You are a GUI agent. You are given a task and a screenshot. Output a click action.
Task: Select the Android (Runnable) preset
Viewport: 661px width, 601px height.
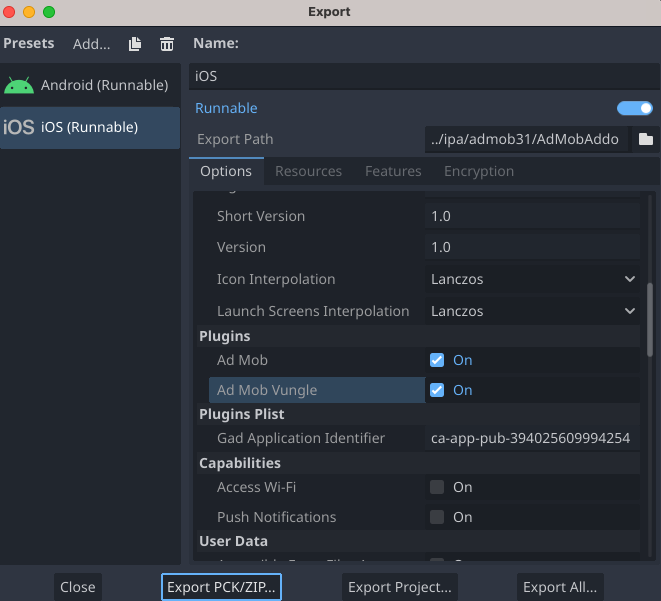tap(90, 86)
